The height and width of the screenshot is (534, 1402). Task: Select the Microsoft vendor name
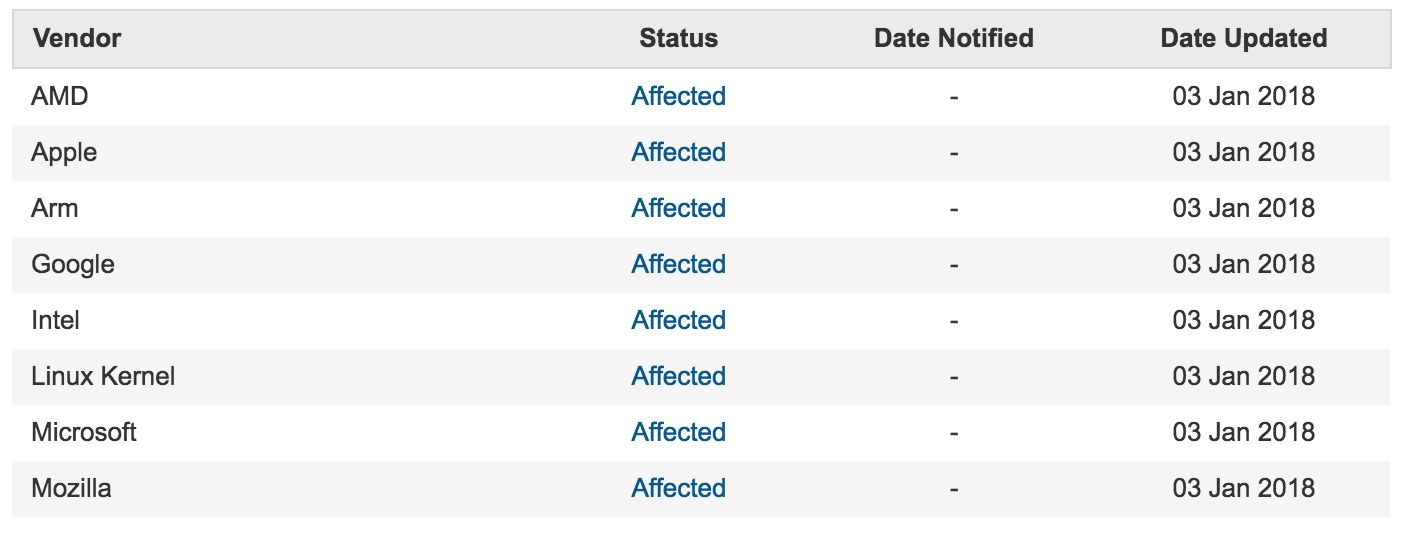point(84,433)
